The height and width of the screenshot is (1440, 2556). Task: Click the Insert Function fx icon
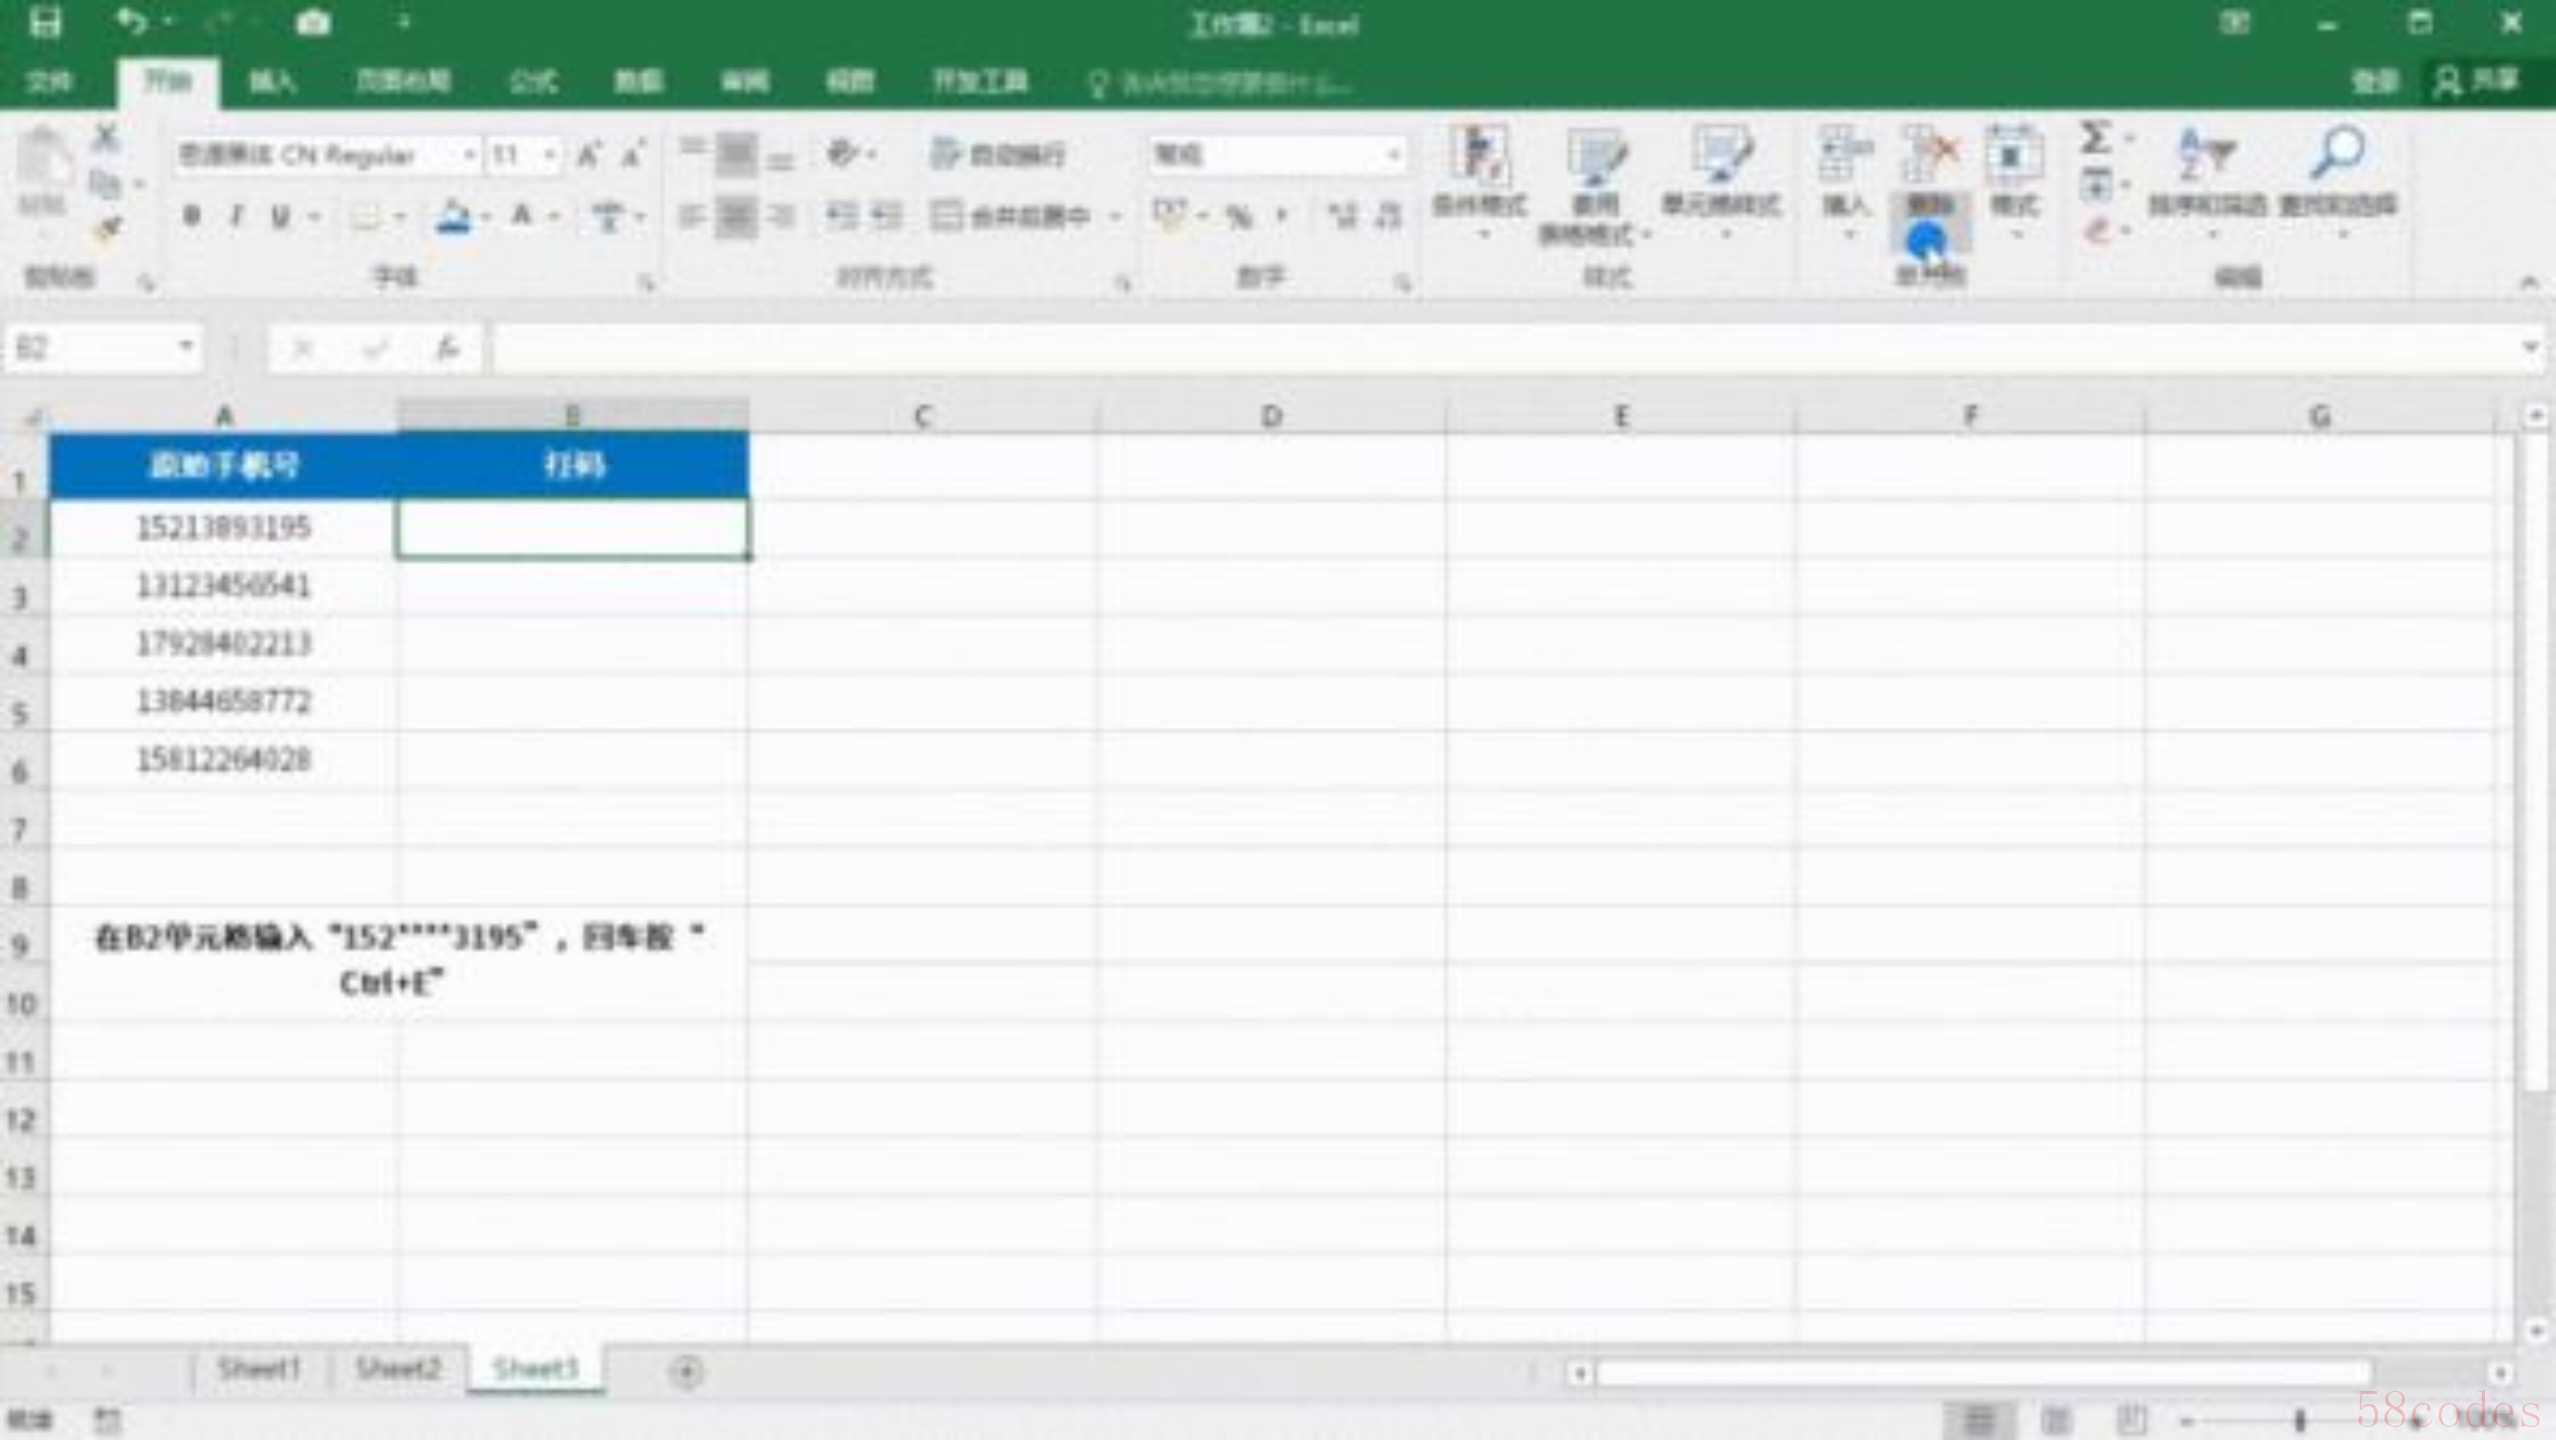(x=446, y=349)
